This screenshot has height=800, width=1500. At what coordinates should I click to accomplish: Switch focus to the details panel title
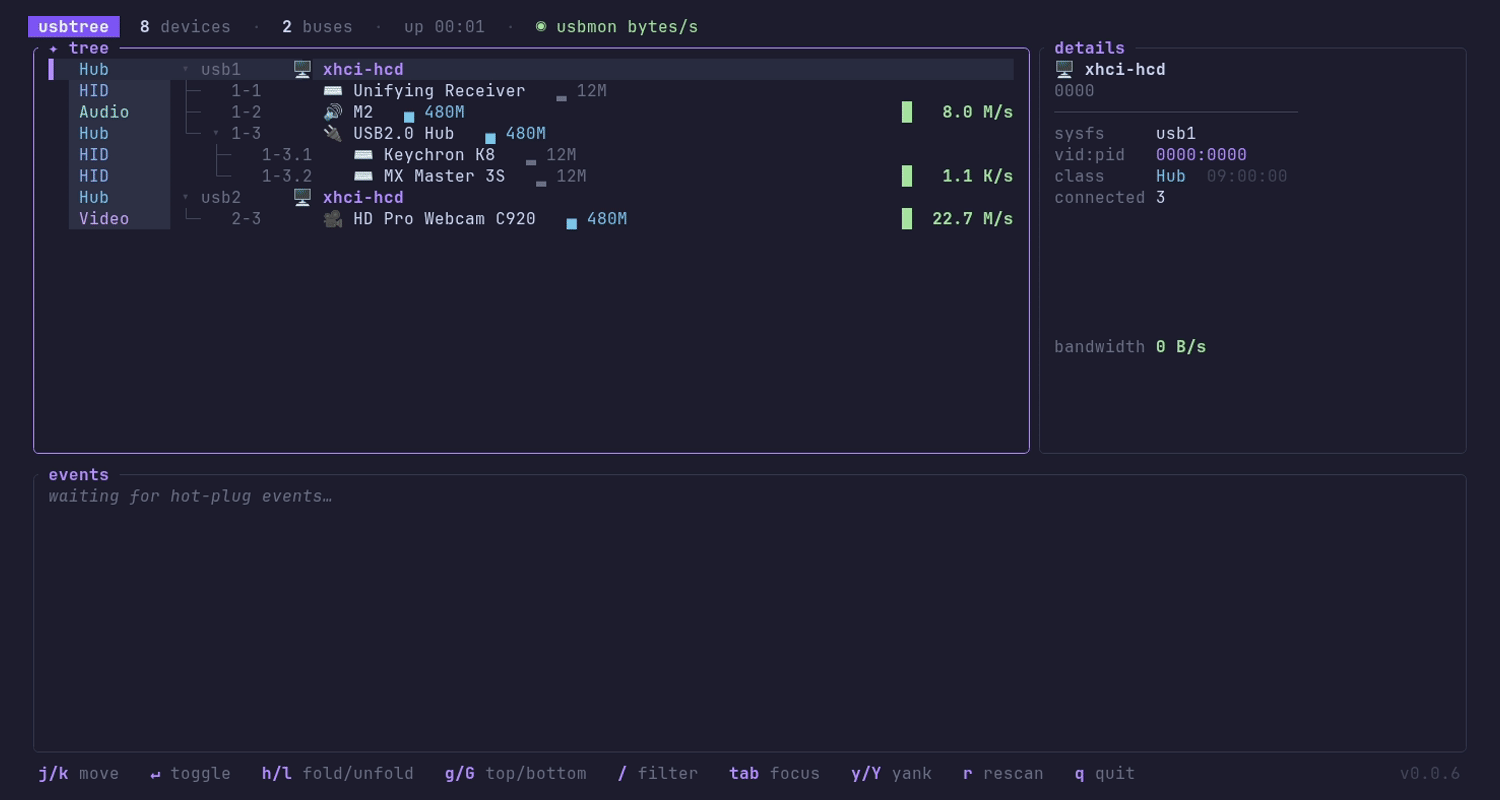(x=1089, y=48)
